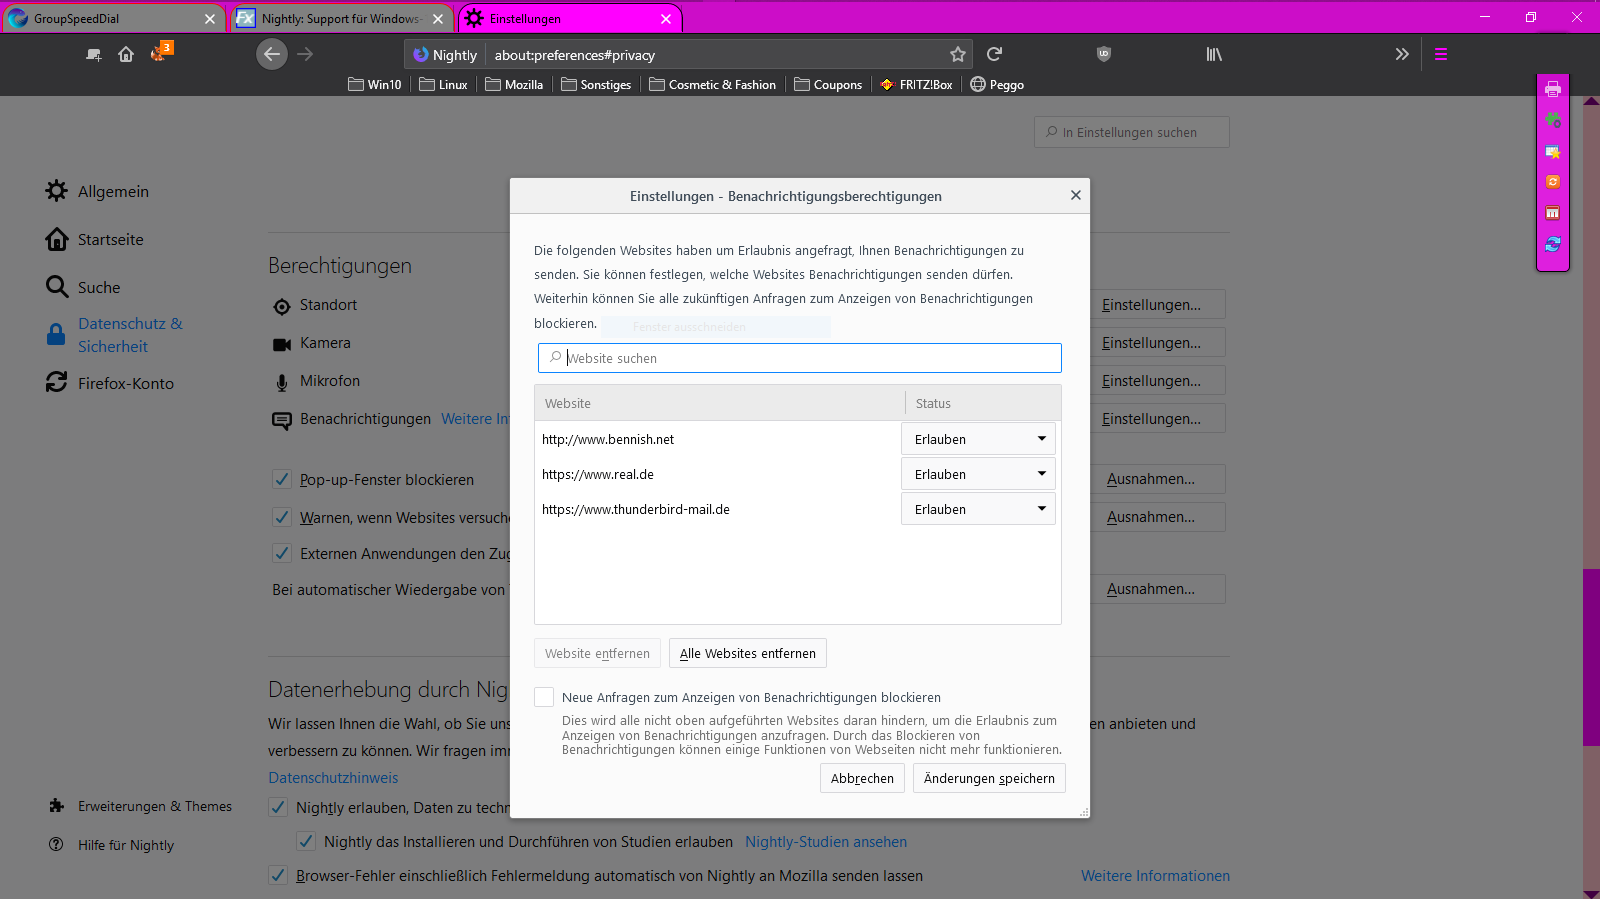The image size is (1600, 900).
Task: Click the home icon in toolbar
Action: [x=126, y=55]
